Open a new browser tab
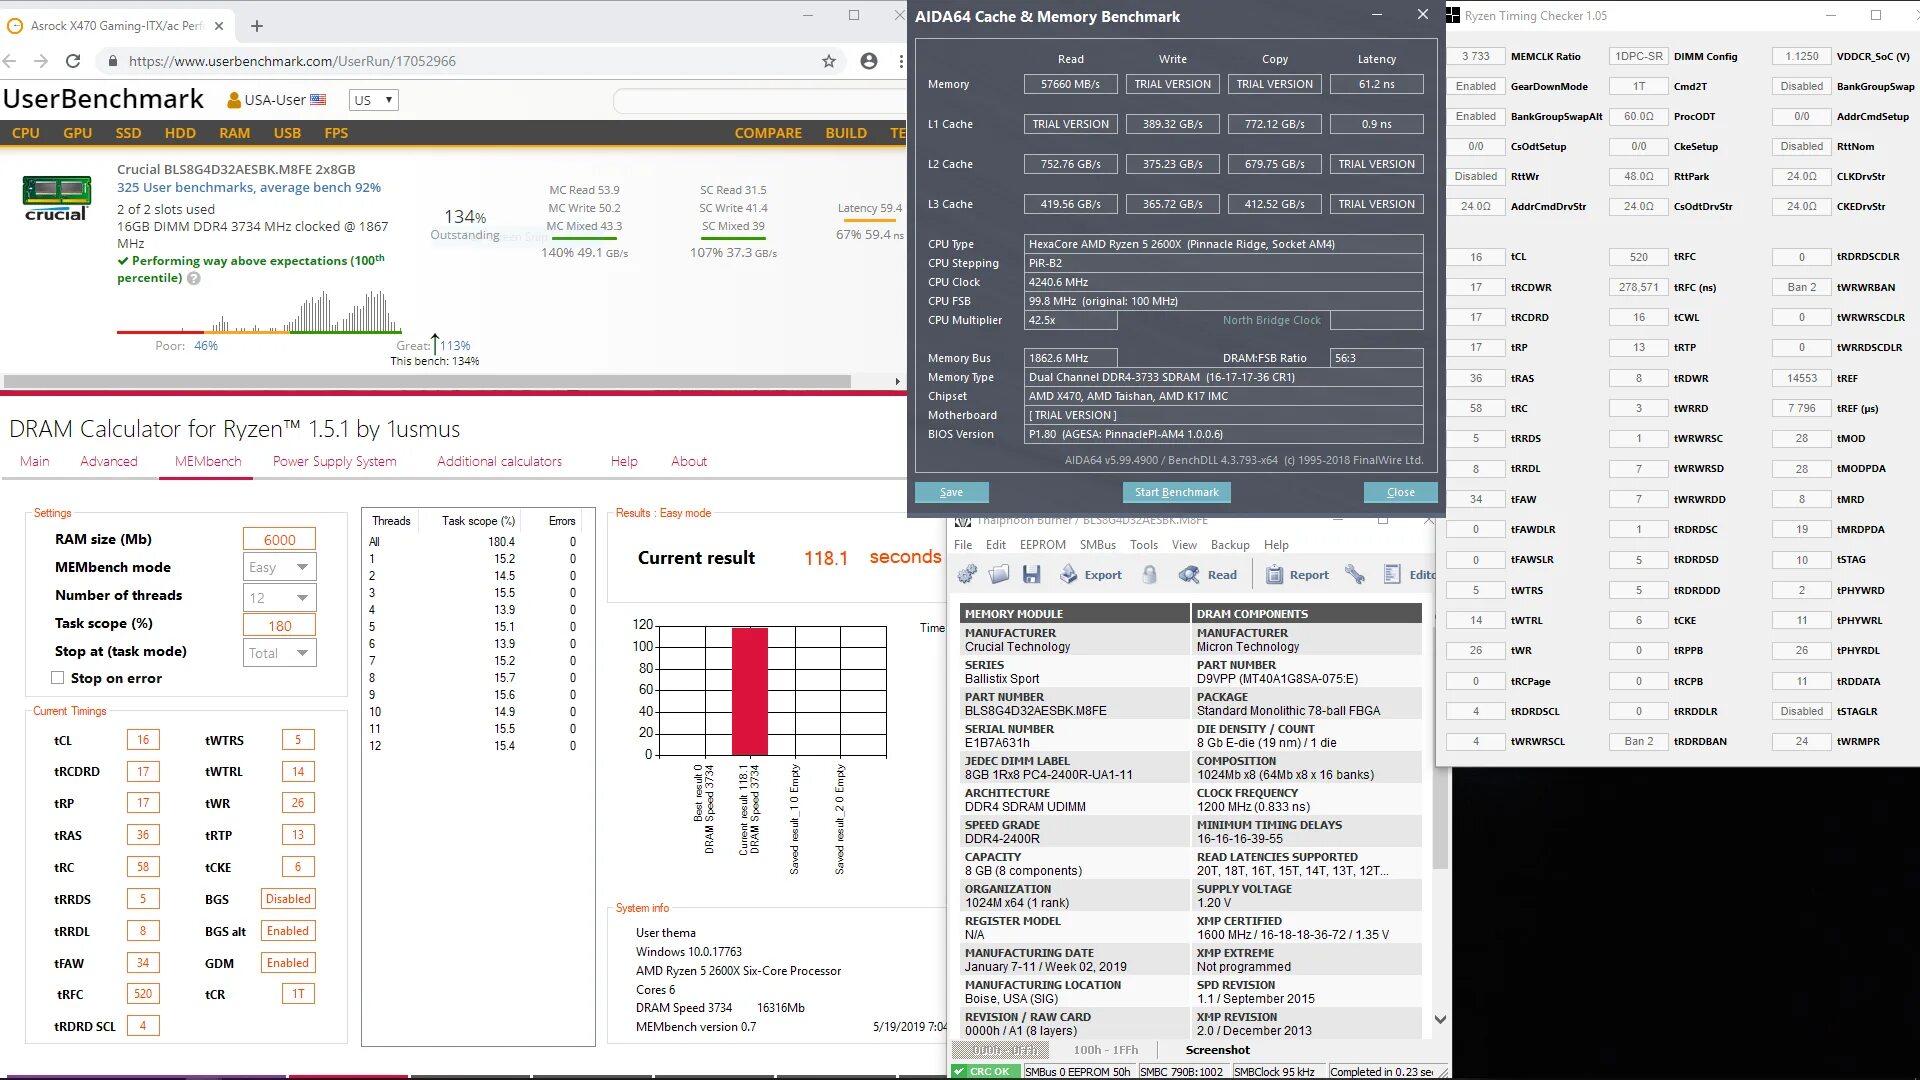Image resolution: width=1920 pixels, height=1080 pixels. point(257,26)
